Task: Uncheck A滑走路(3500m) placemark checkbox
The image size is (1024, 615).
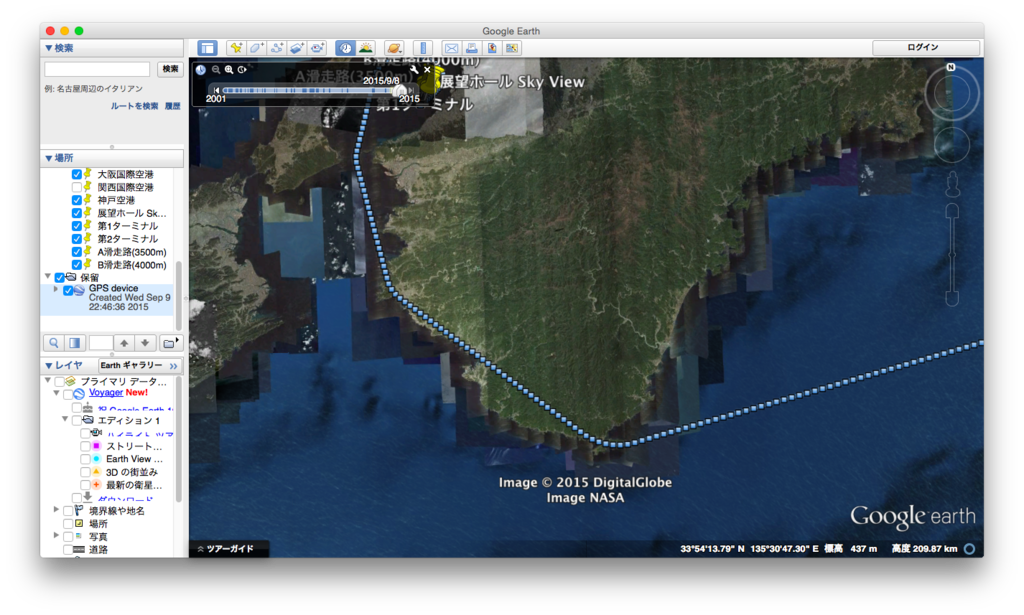Action: point(76,252)
